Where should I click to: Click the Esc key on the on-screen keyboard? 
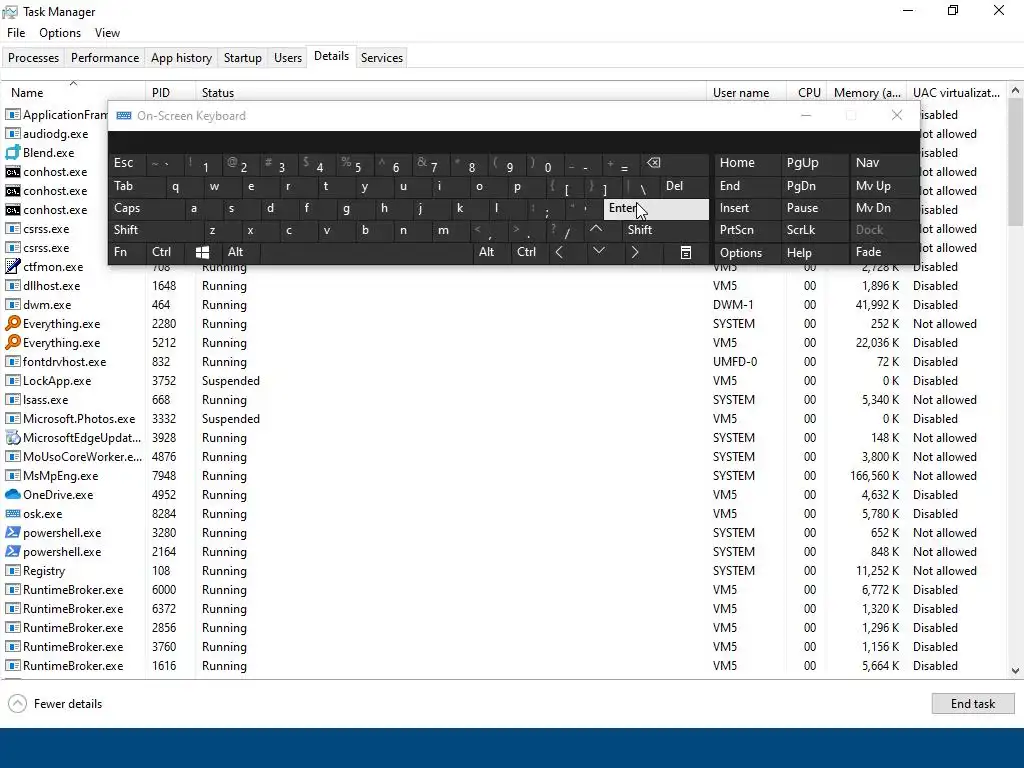tap(127, 163)
